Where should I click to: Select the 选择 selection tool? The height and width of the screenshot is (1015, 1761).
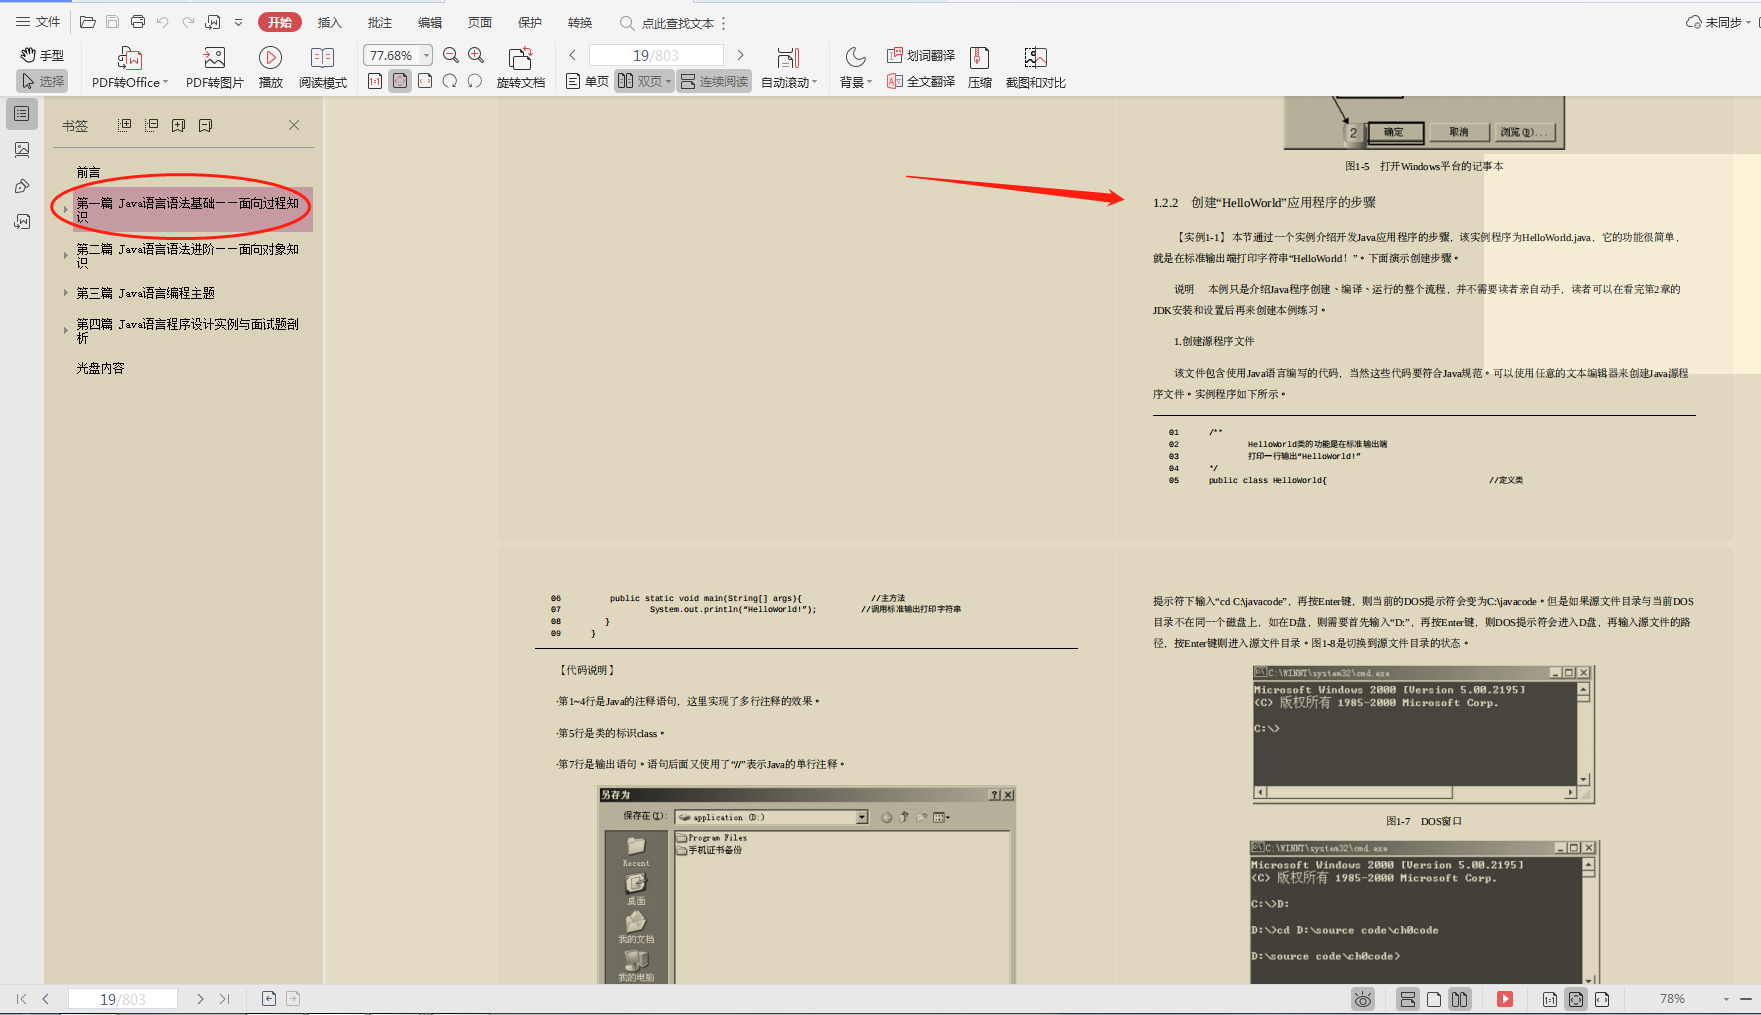click(x=42, y=81)
